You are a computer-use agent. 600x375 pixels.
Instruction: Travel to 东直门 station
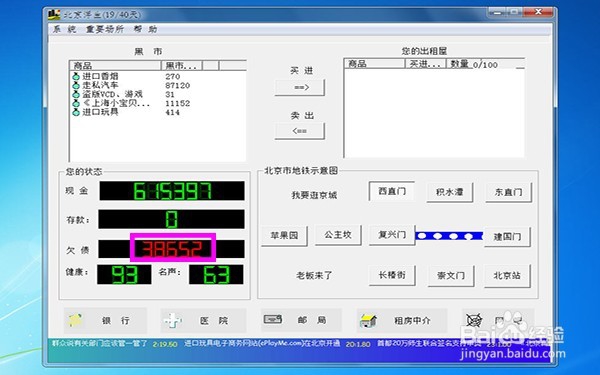coord(508,192)
